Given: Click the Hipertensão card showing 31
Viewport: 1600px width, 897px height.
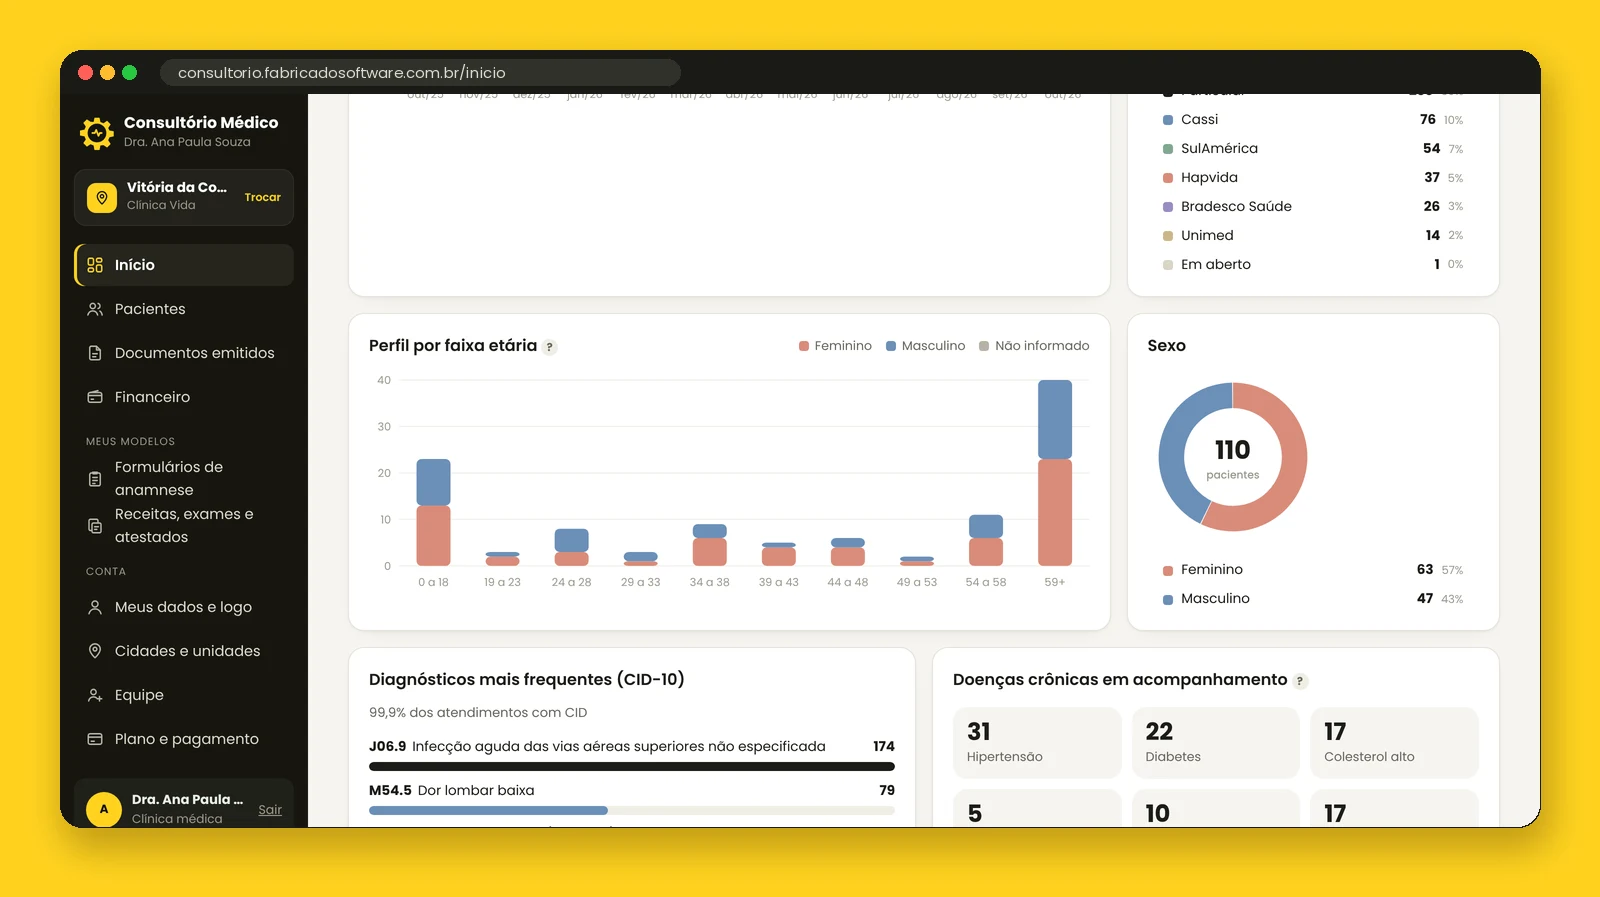Looking at the screenshot, I should [1037, 742].
